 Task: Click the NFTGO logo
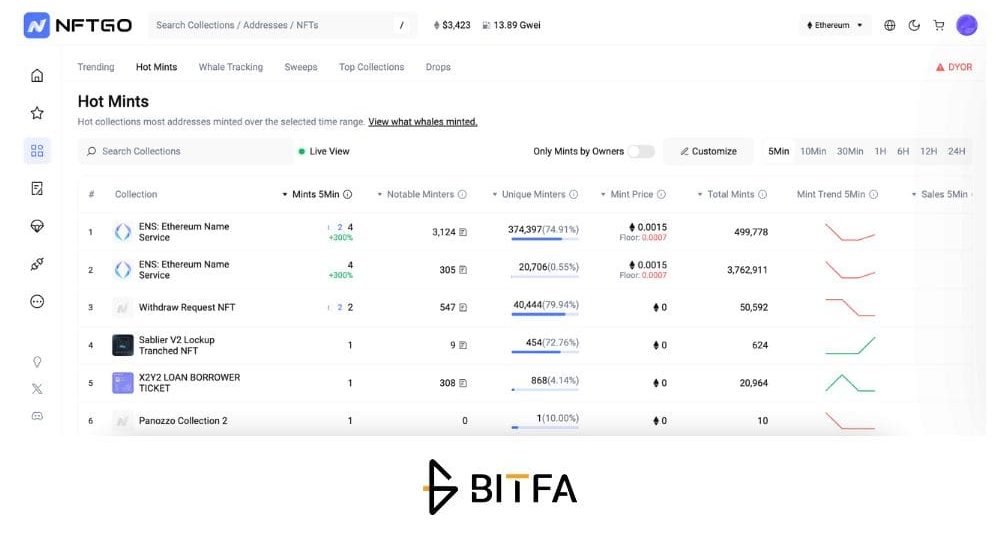(78, 26)
